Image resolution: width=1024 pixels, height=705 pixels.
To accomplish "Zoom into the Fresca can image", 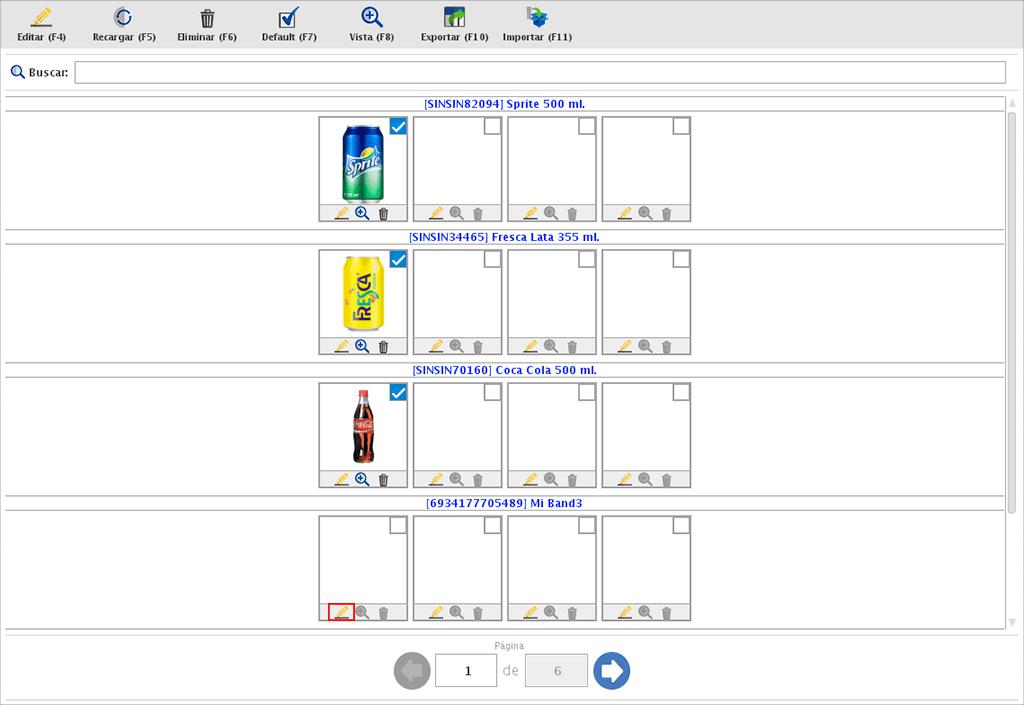I will (362, 346).
